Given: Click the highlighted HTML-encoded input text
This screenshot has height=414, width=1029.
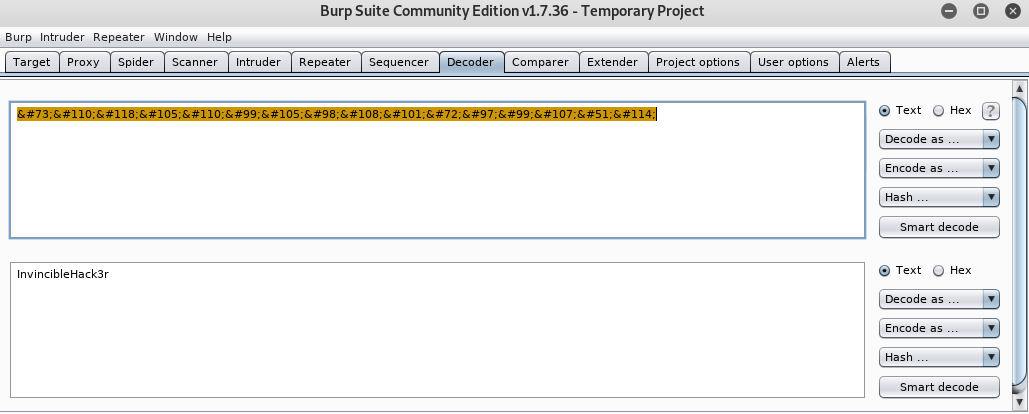Looking at the screenshot, I should tap(337, 115).
